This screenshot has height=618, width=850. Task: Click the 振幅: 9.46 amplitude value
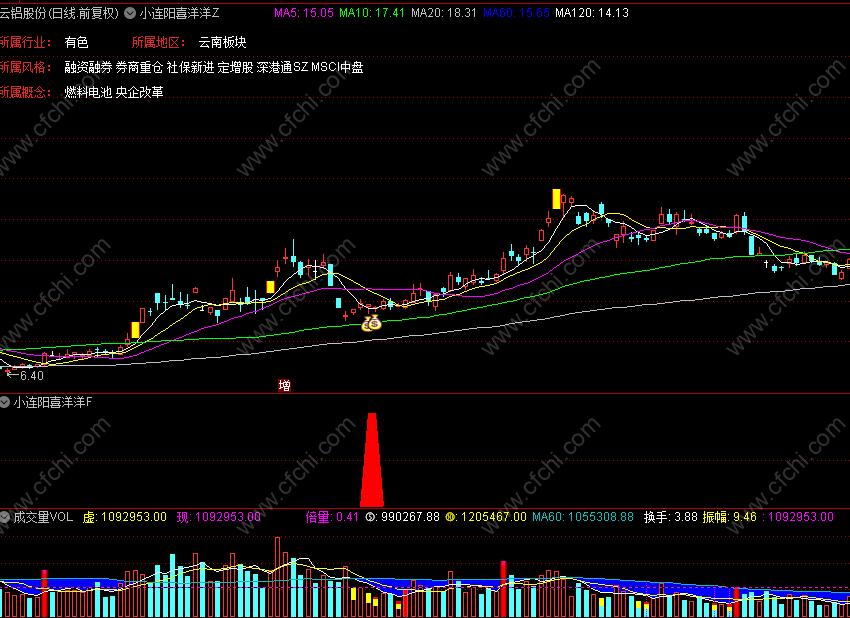tap(730, 517)
